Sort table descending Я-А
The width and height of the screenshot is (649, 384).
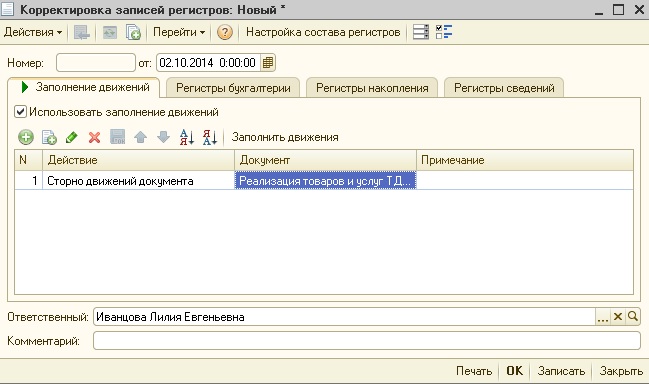[210, 137]
